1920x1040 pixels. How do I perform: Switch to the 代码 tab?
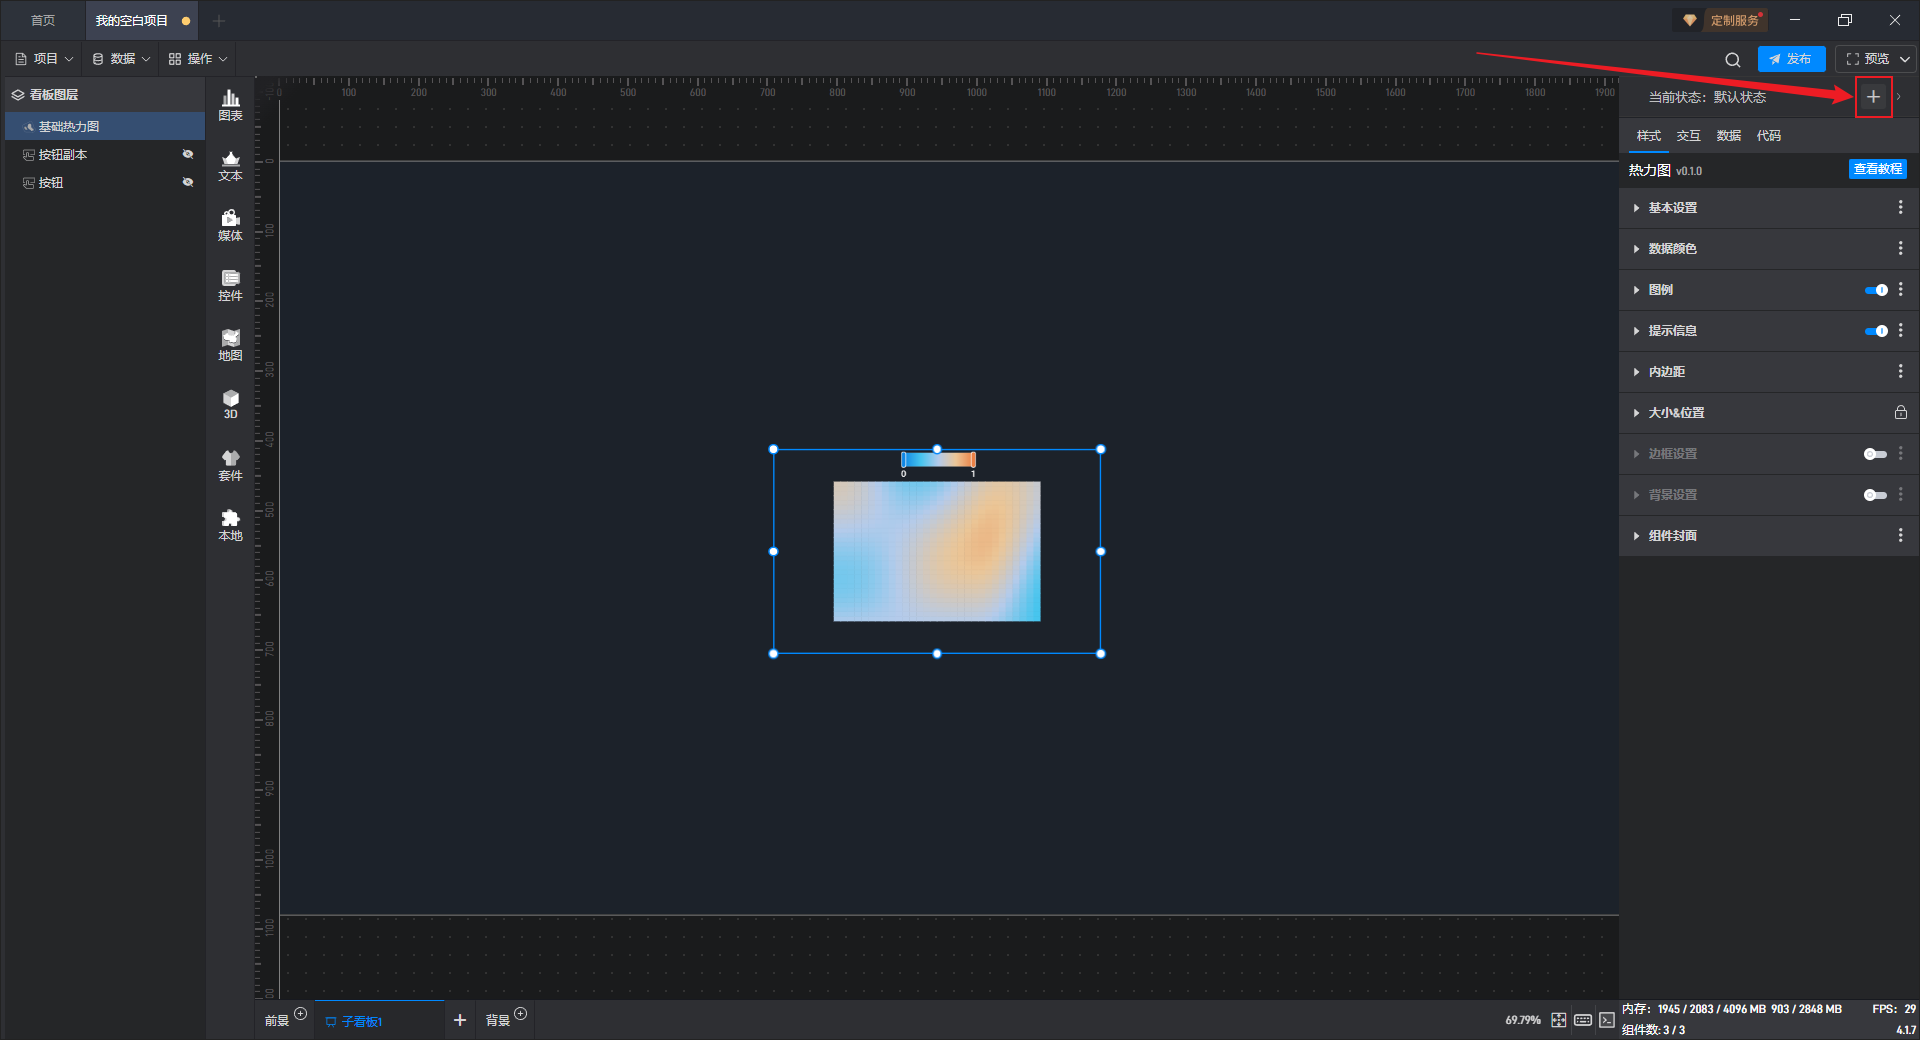pos(1769,136)
